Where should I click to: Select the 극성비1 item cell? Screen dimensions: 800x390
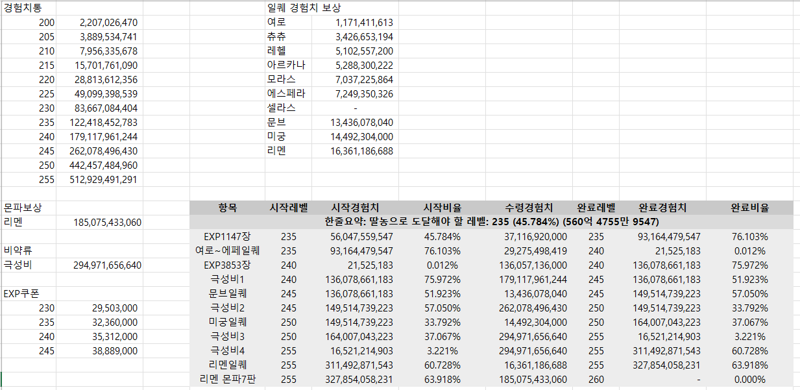click(227, 279)
